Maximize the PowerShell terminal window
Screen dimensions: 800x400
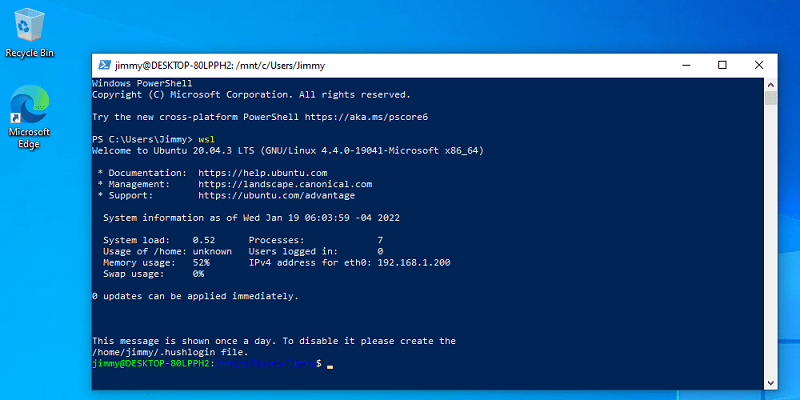coord(722,65)
